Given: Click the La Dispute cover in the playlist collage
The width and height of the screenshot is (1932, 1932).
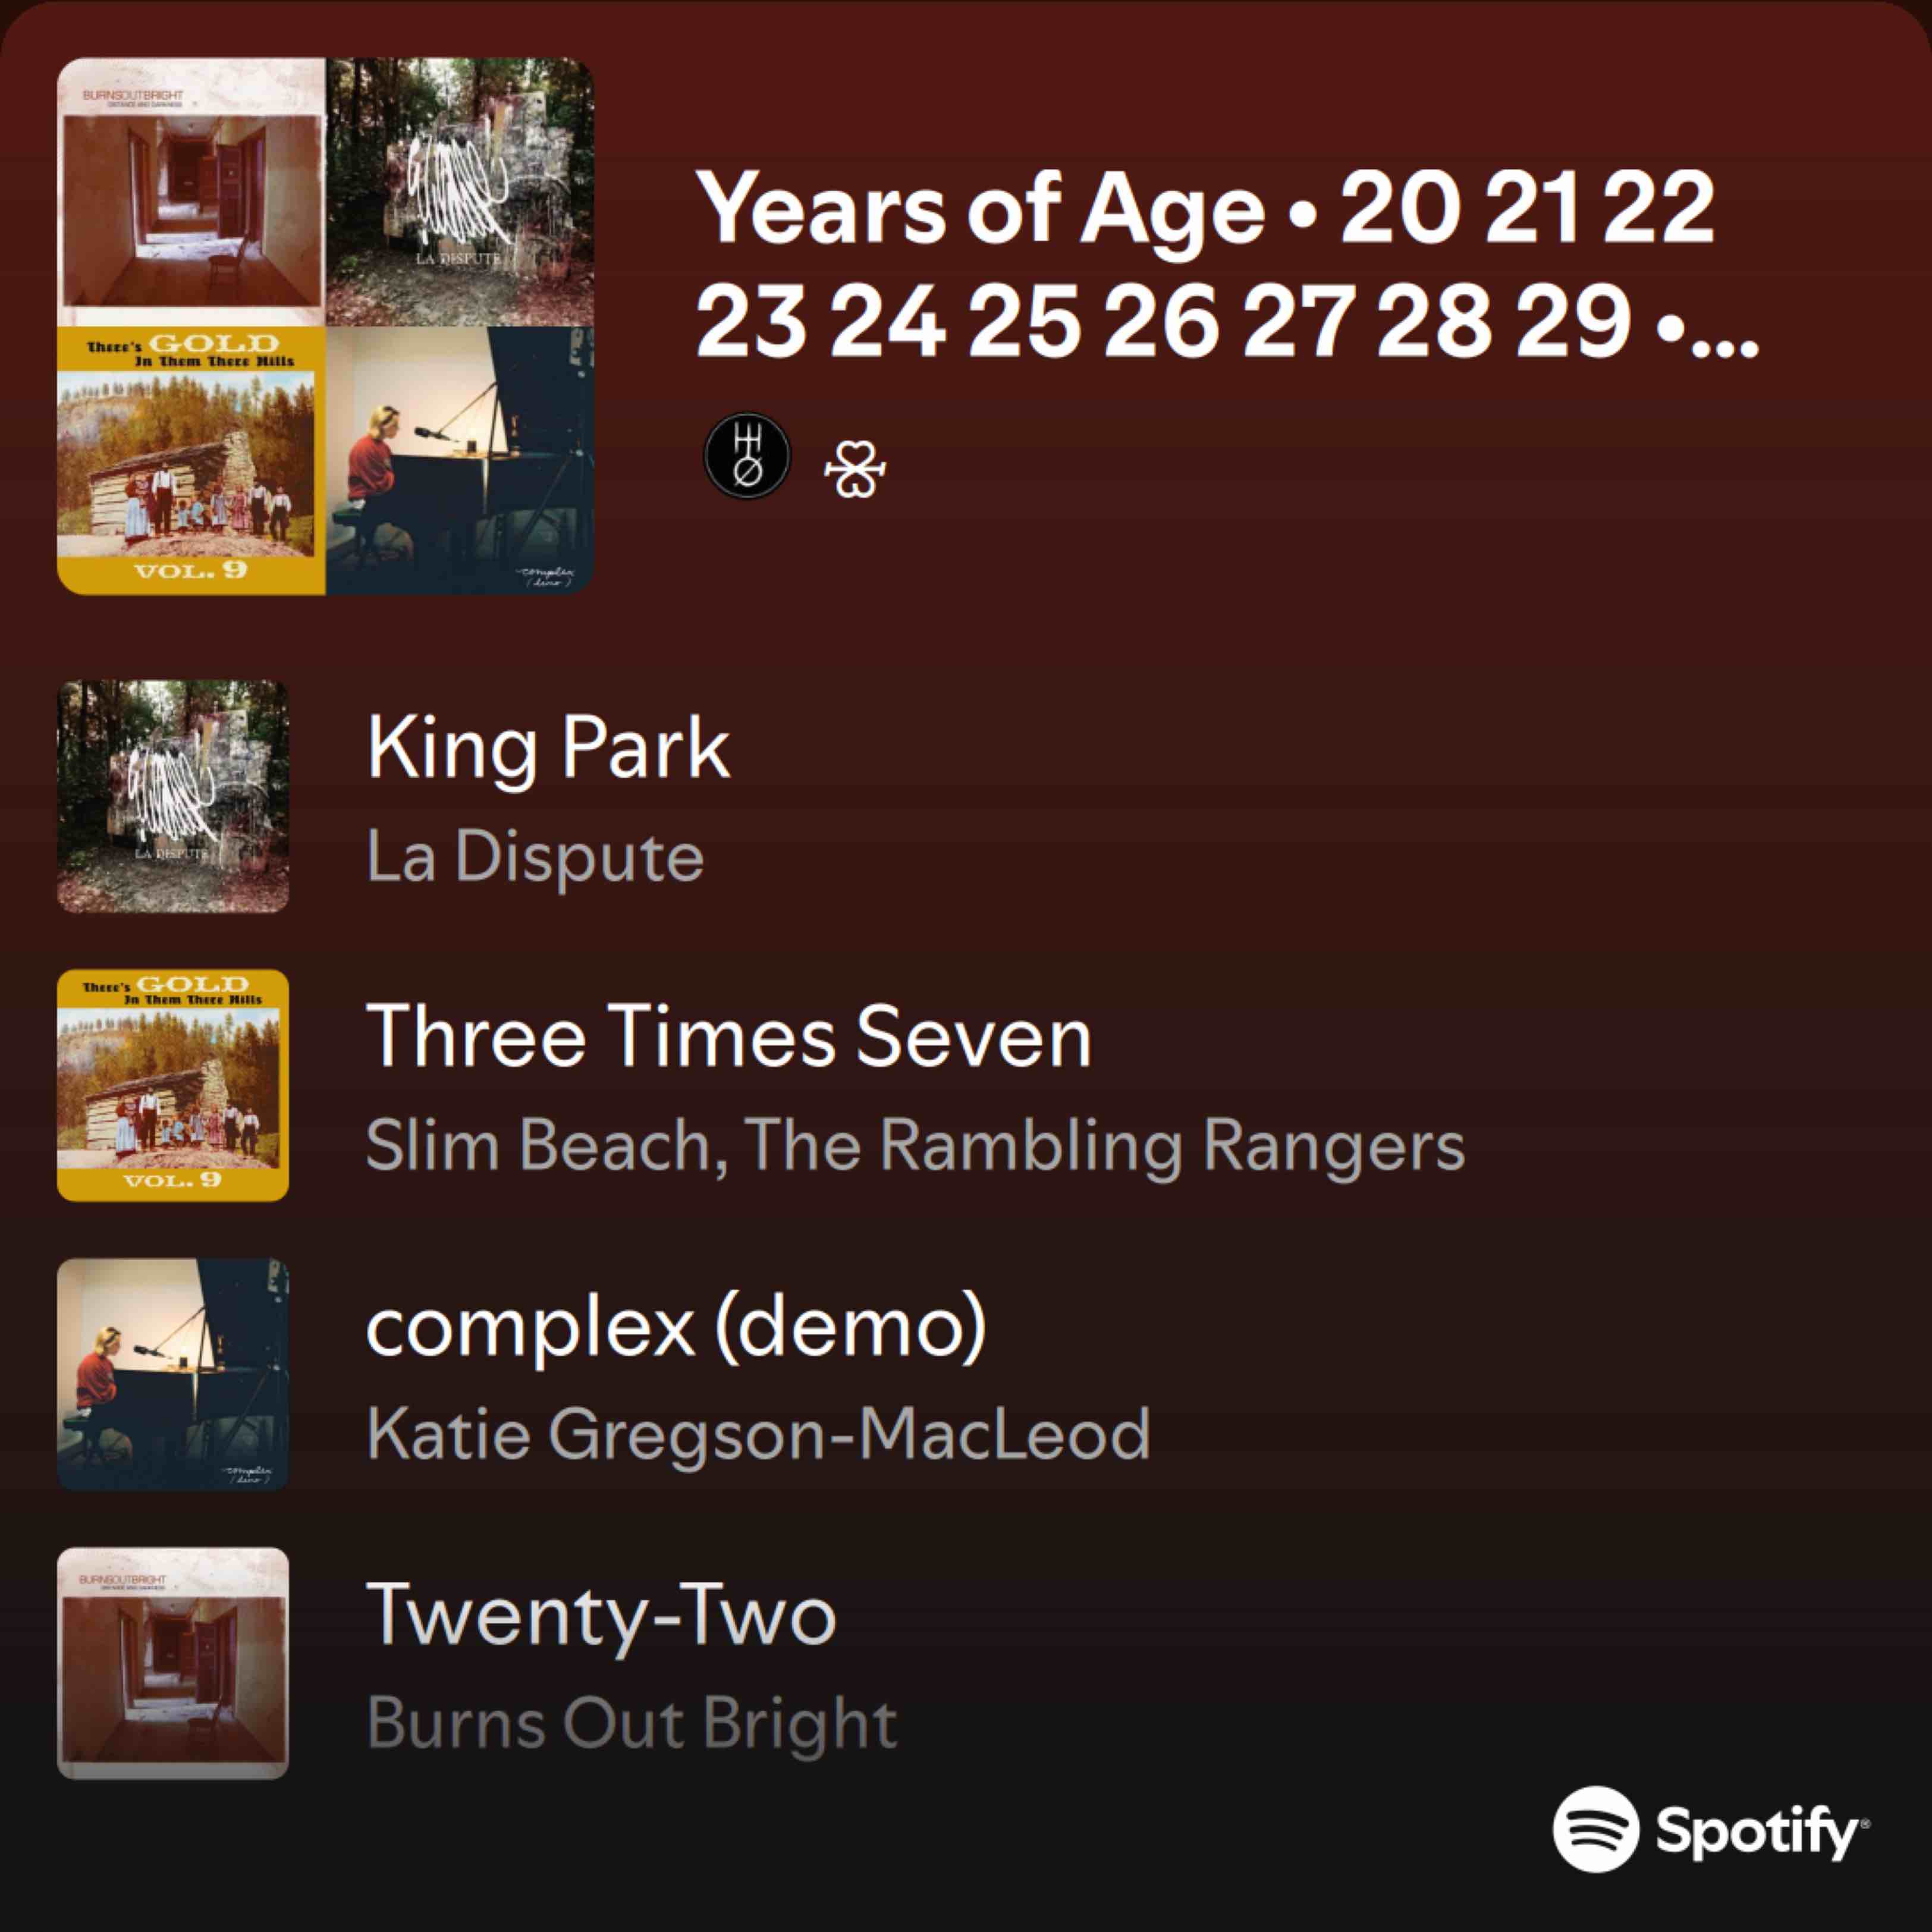Looking at the screenshot, I should (x=460, y=192).
